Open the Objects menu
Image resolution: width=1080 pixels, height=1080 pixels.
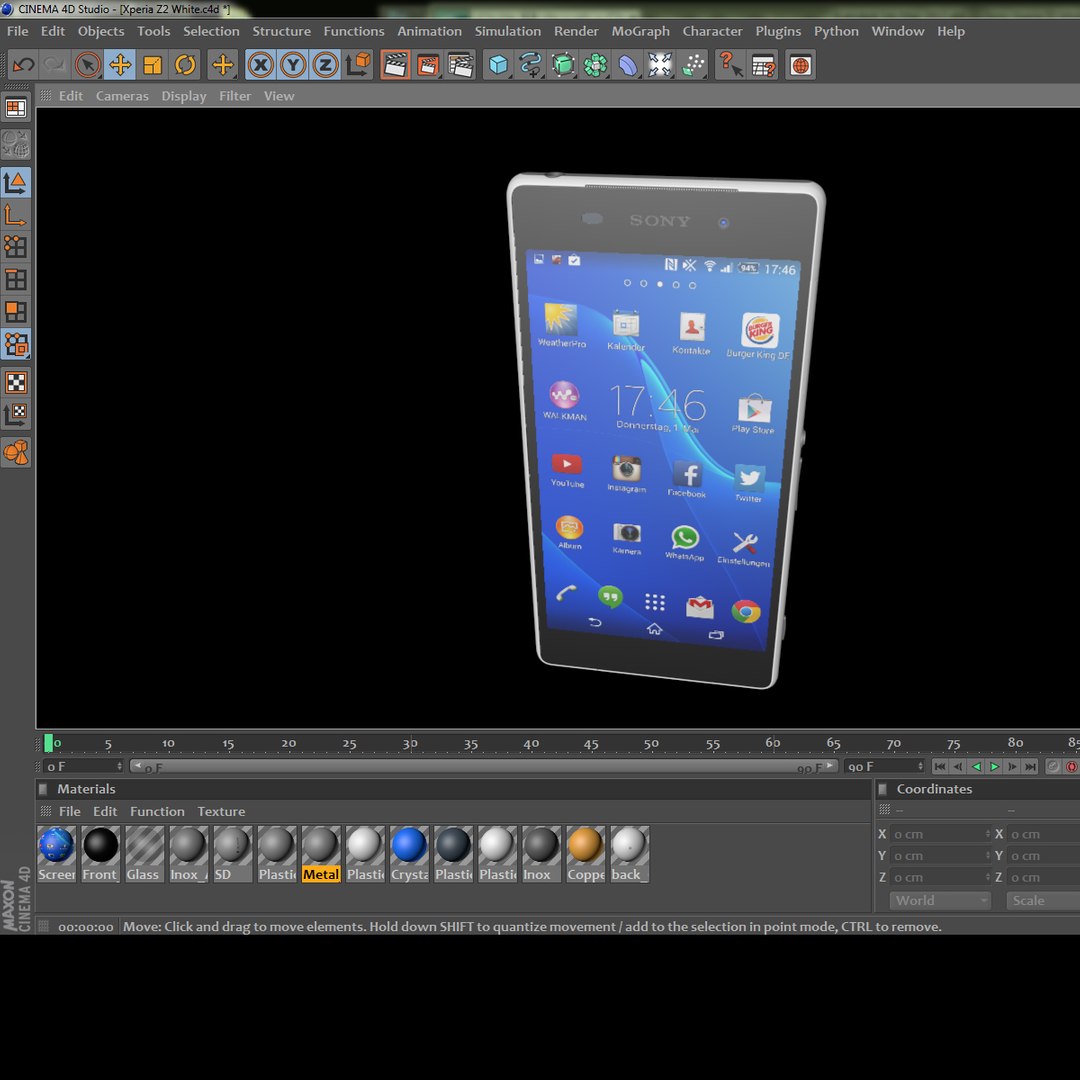pyautogui.click(x=101, y=31)
